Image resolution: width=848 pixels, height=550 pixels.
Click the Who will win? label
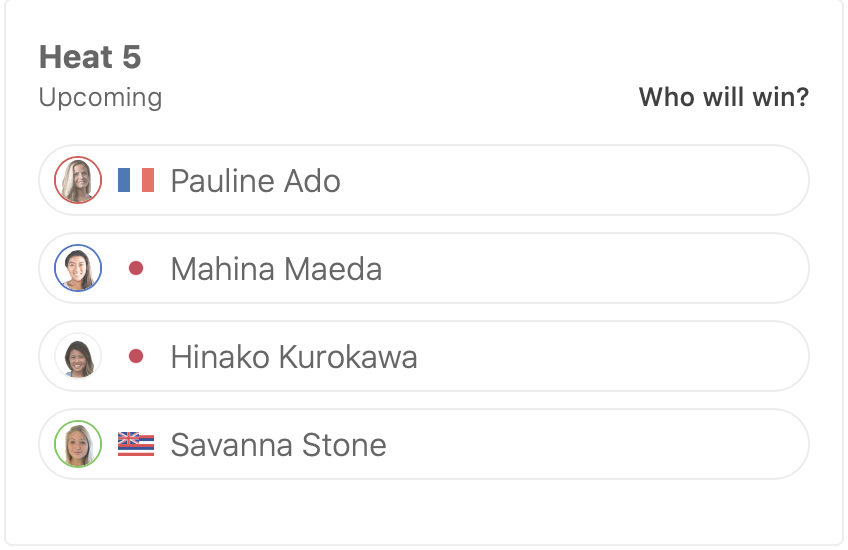(x=724, y=98)
